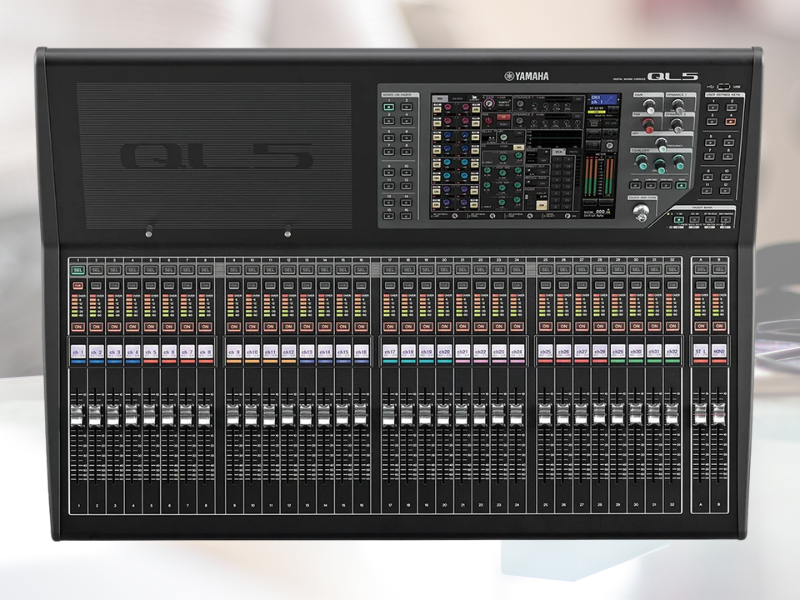Select the LOW EQ band key

click(635, 185)
